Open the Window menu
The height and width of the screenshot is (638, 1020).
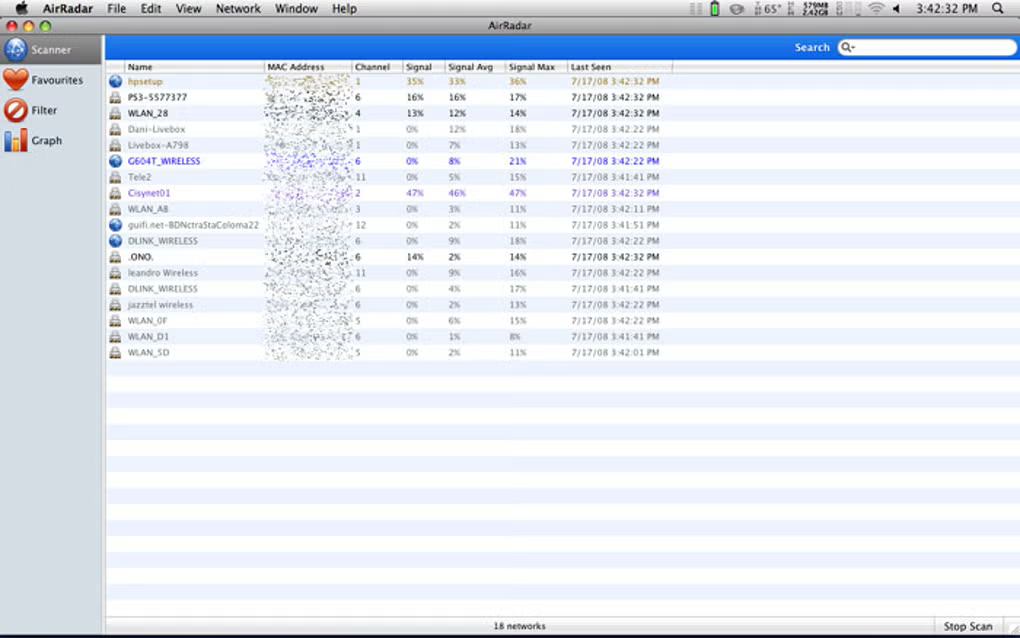click(296, 8)
